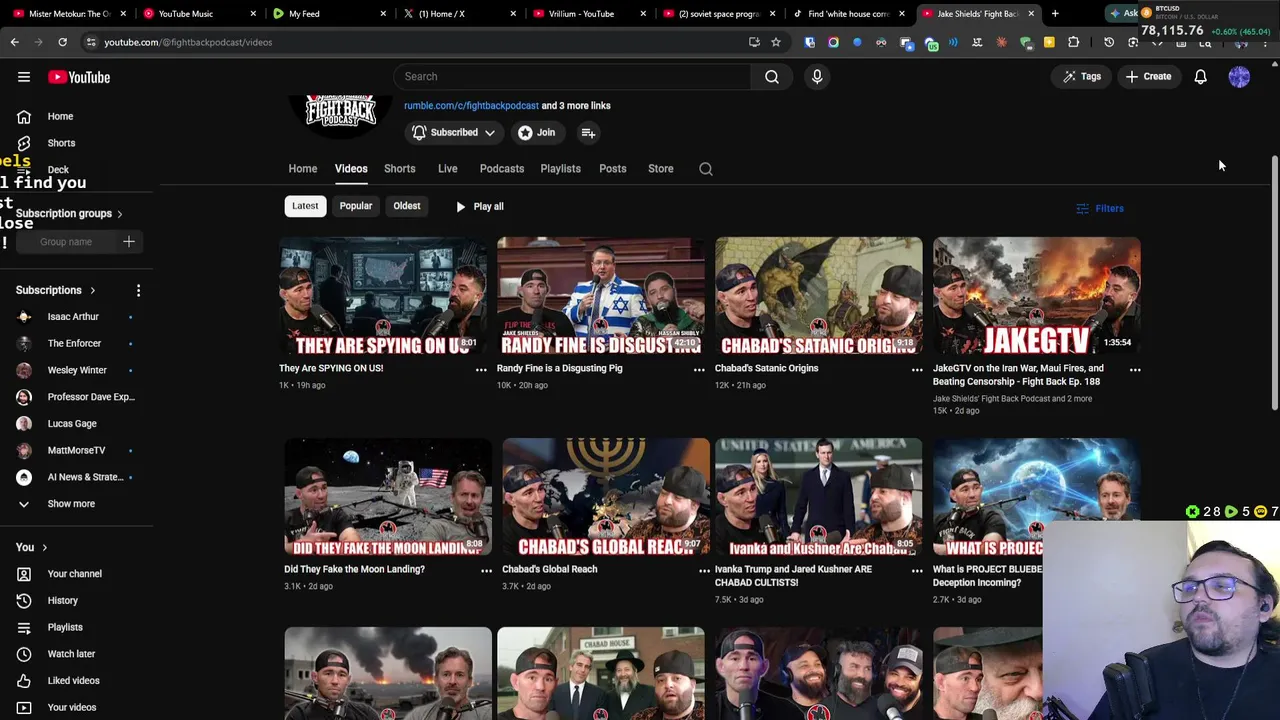Click the page vertical scrollbar
The height and width of the screenshot is (720, 1280).
[x=1274, y=282]
